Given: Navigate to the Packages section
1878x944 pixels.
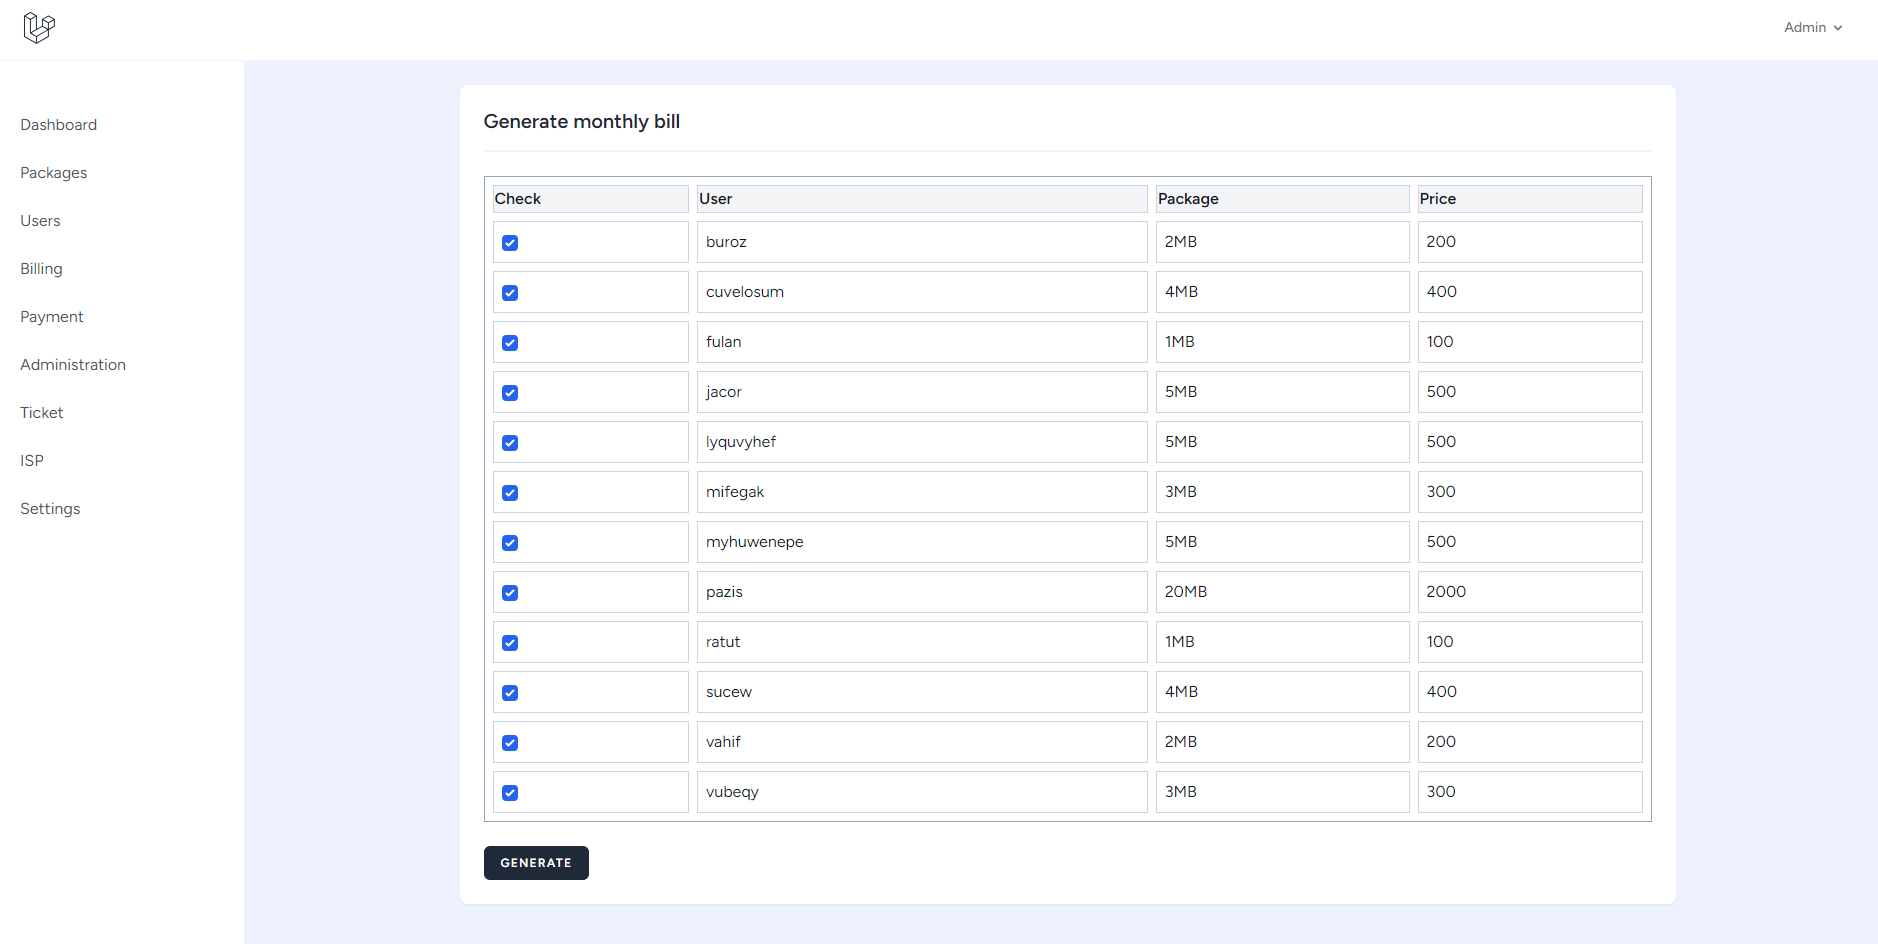Looking at the screenshot, I should [x=53, y=172].
